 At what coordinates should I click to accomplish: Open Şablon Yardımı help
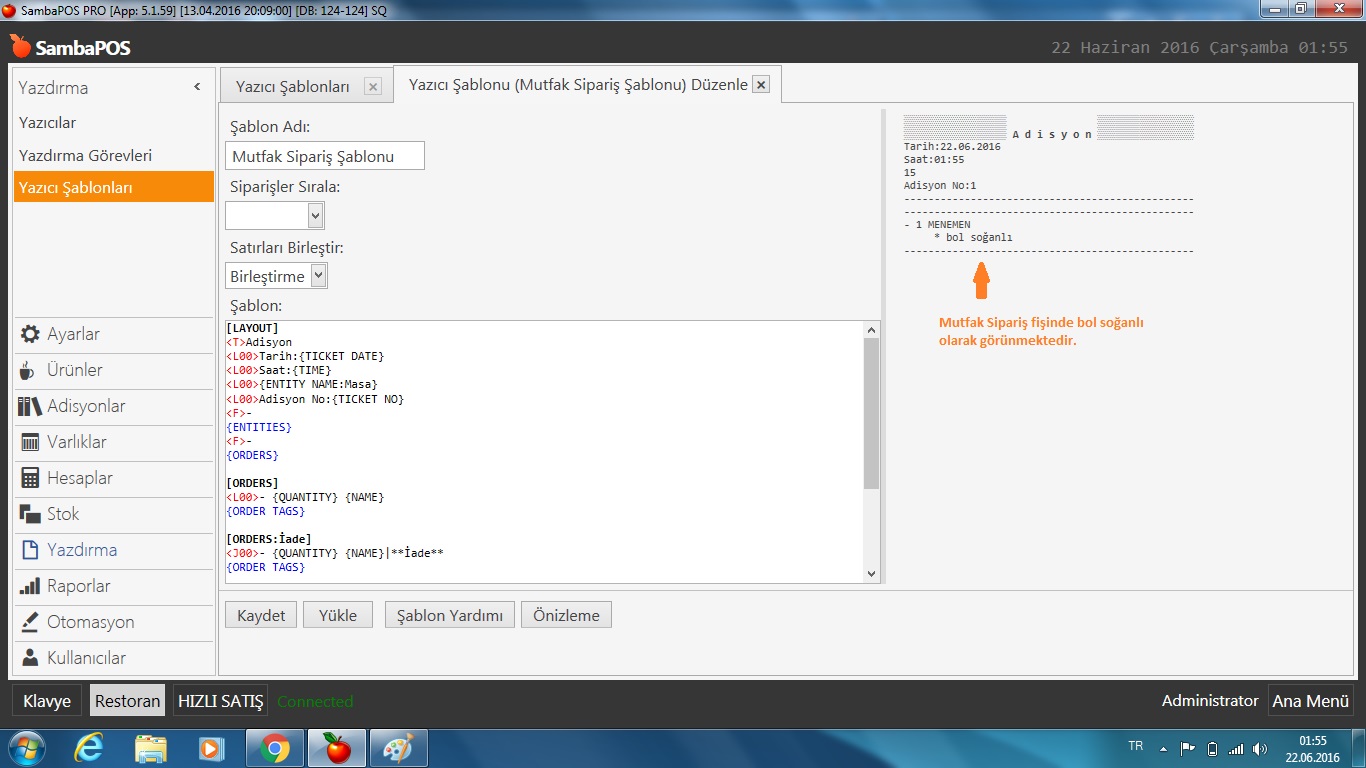449,615
